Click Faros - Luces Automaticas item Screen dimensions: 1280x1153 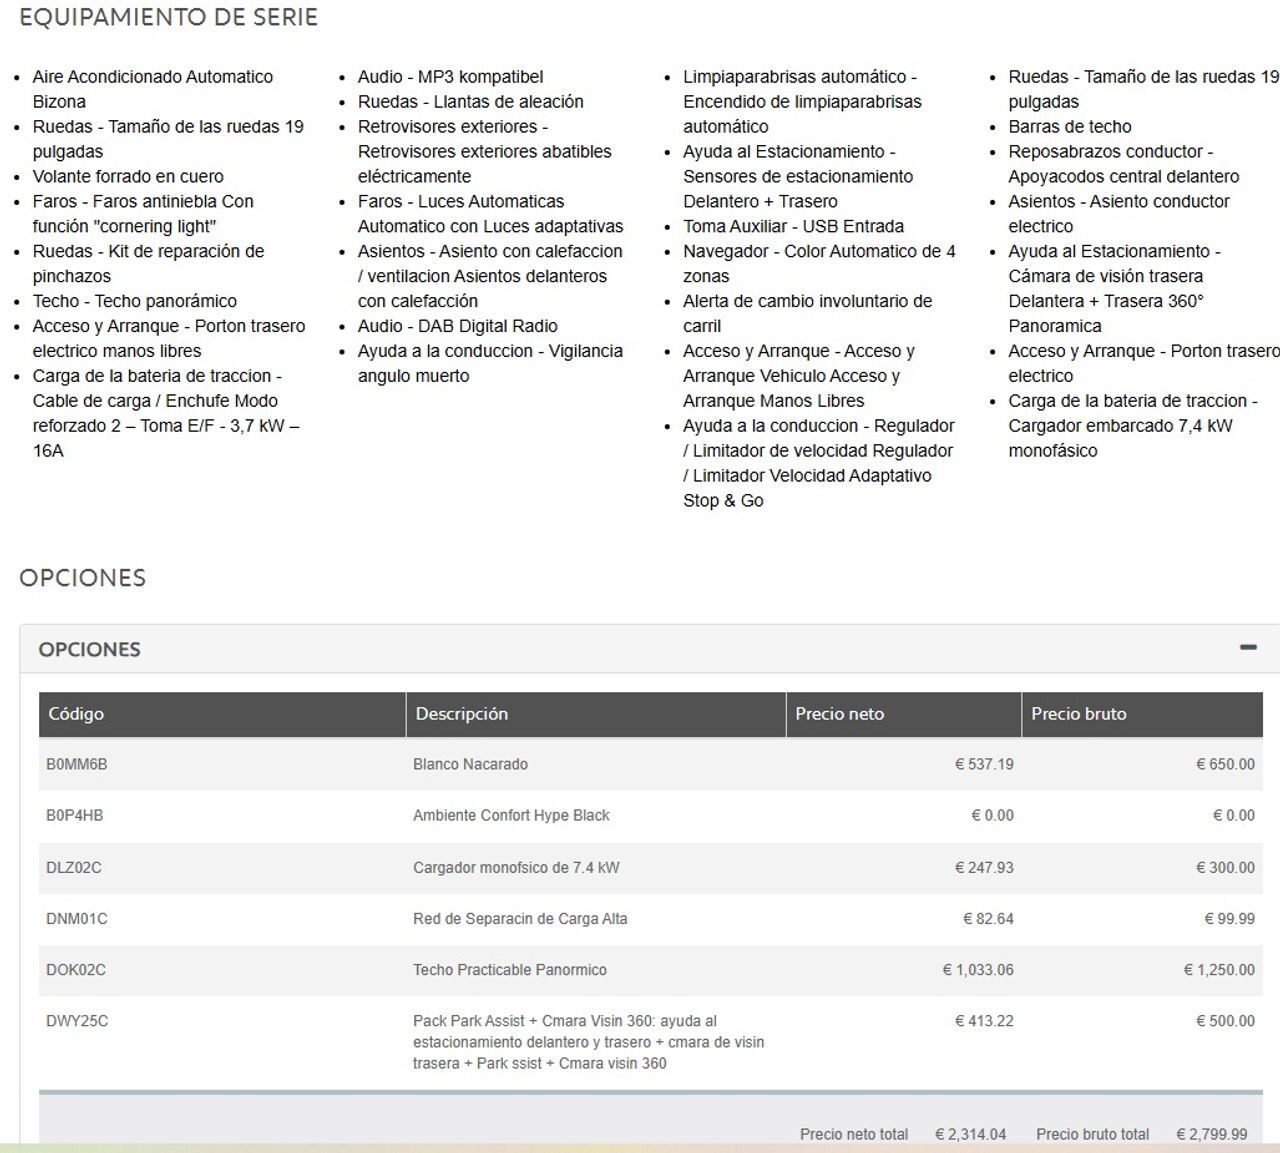pyautogui.click(x=490, y=214)
